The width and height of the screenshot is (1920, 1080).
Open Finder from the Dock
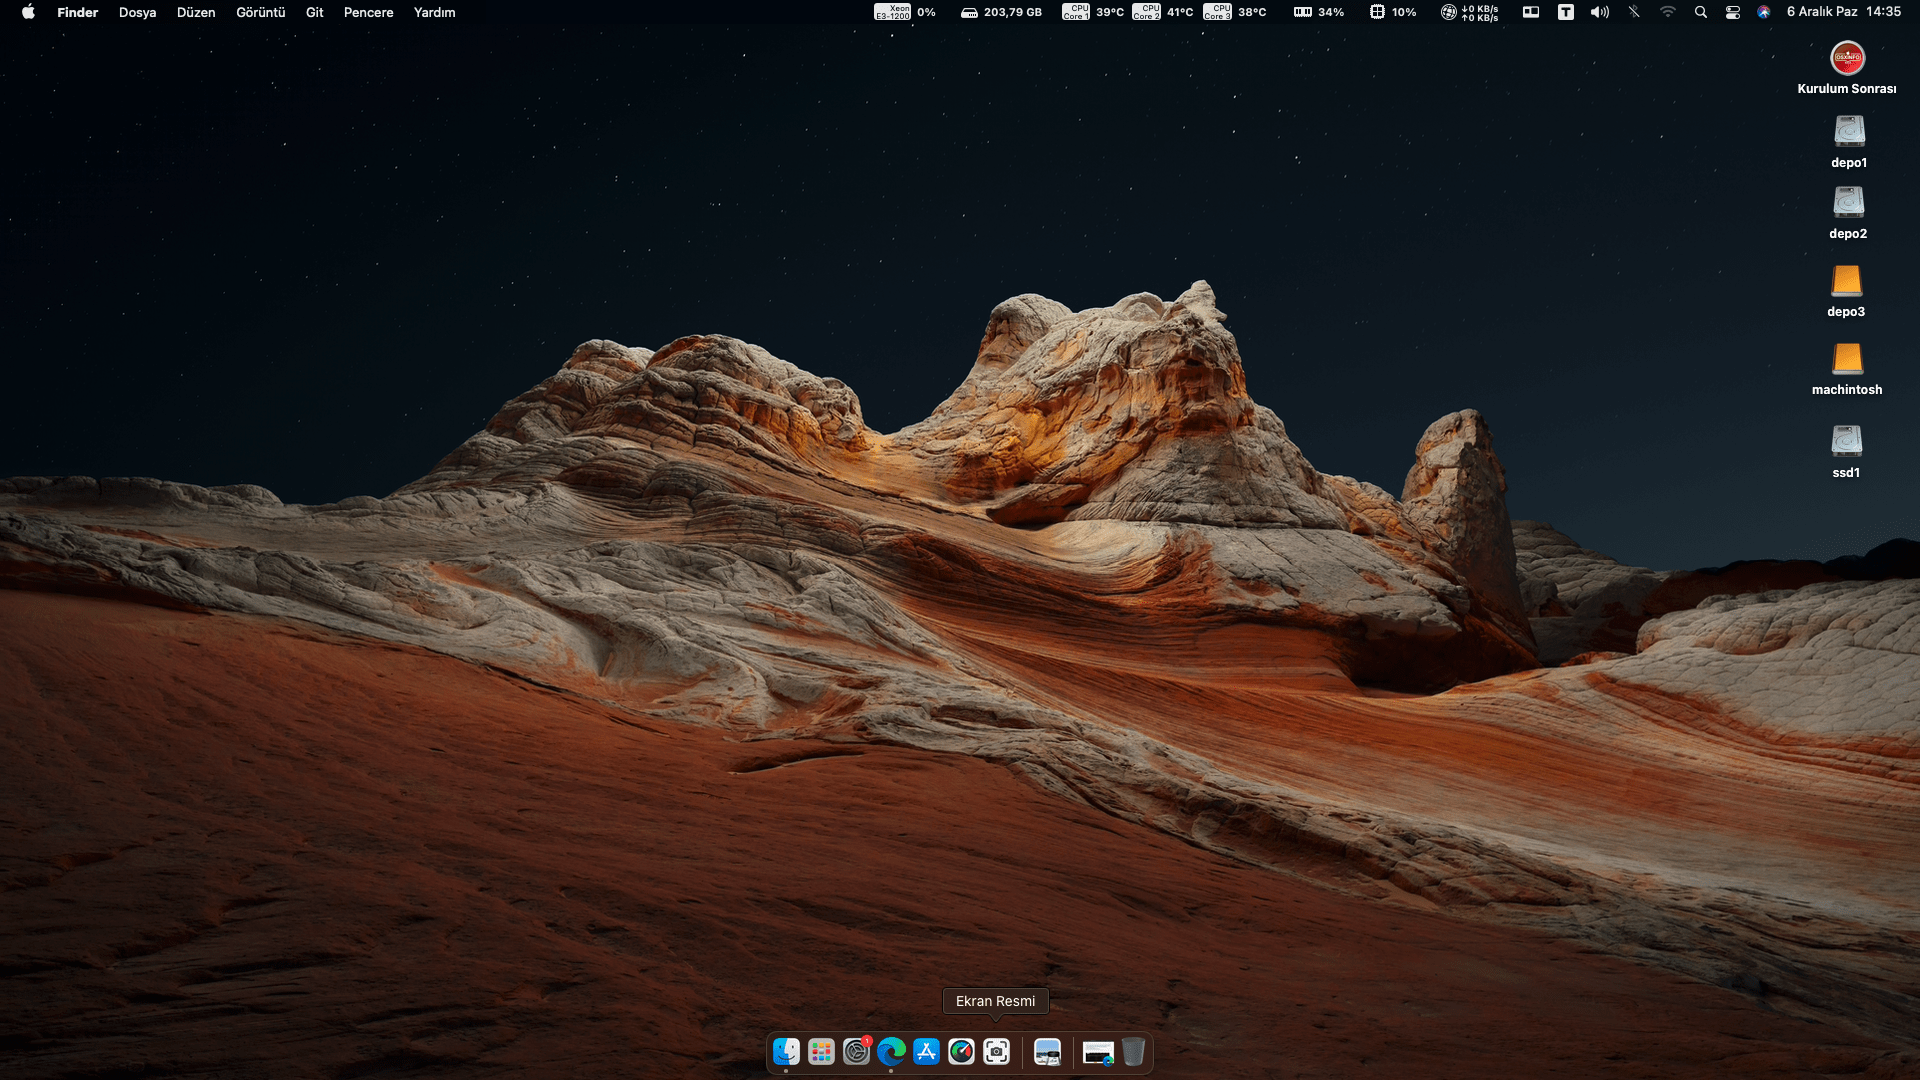coord(786,1052)
